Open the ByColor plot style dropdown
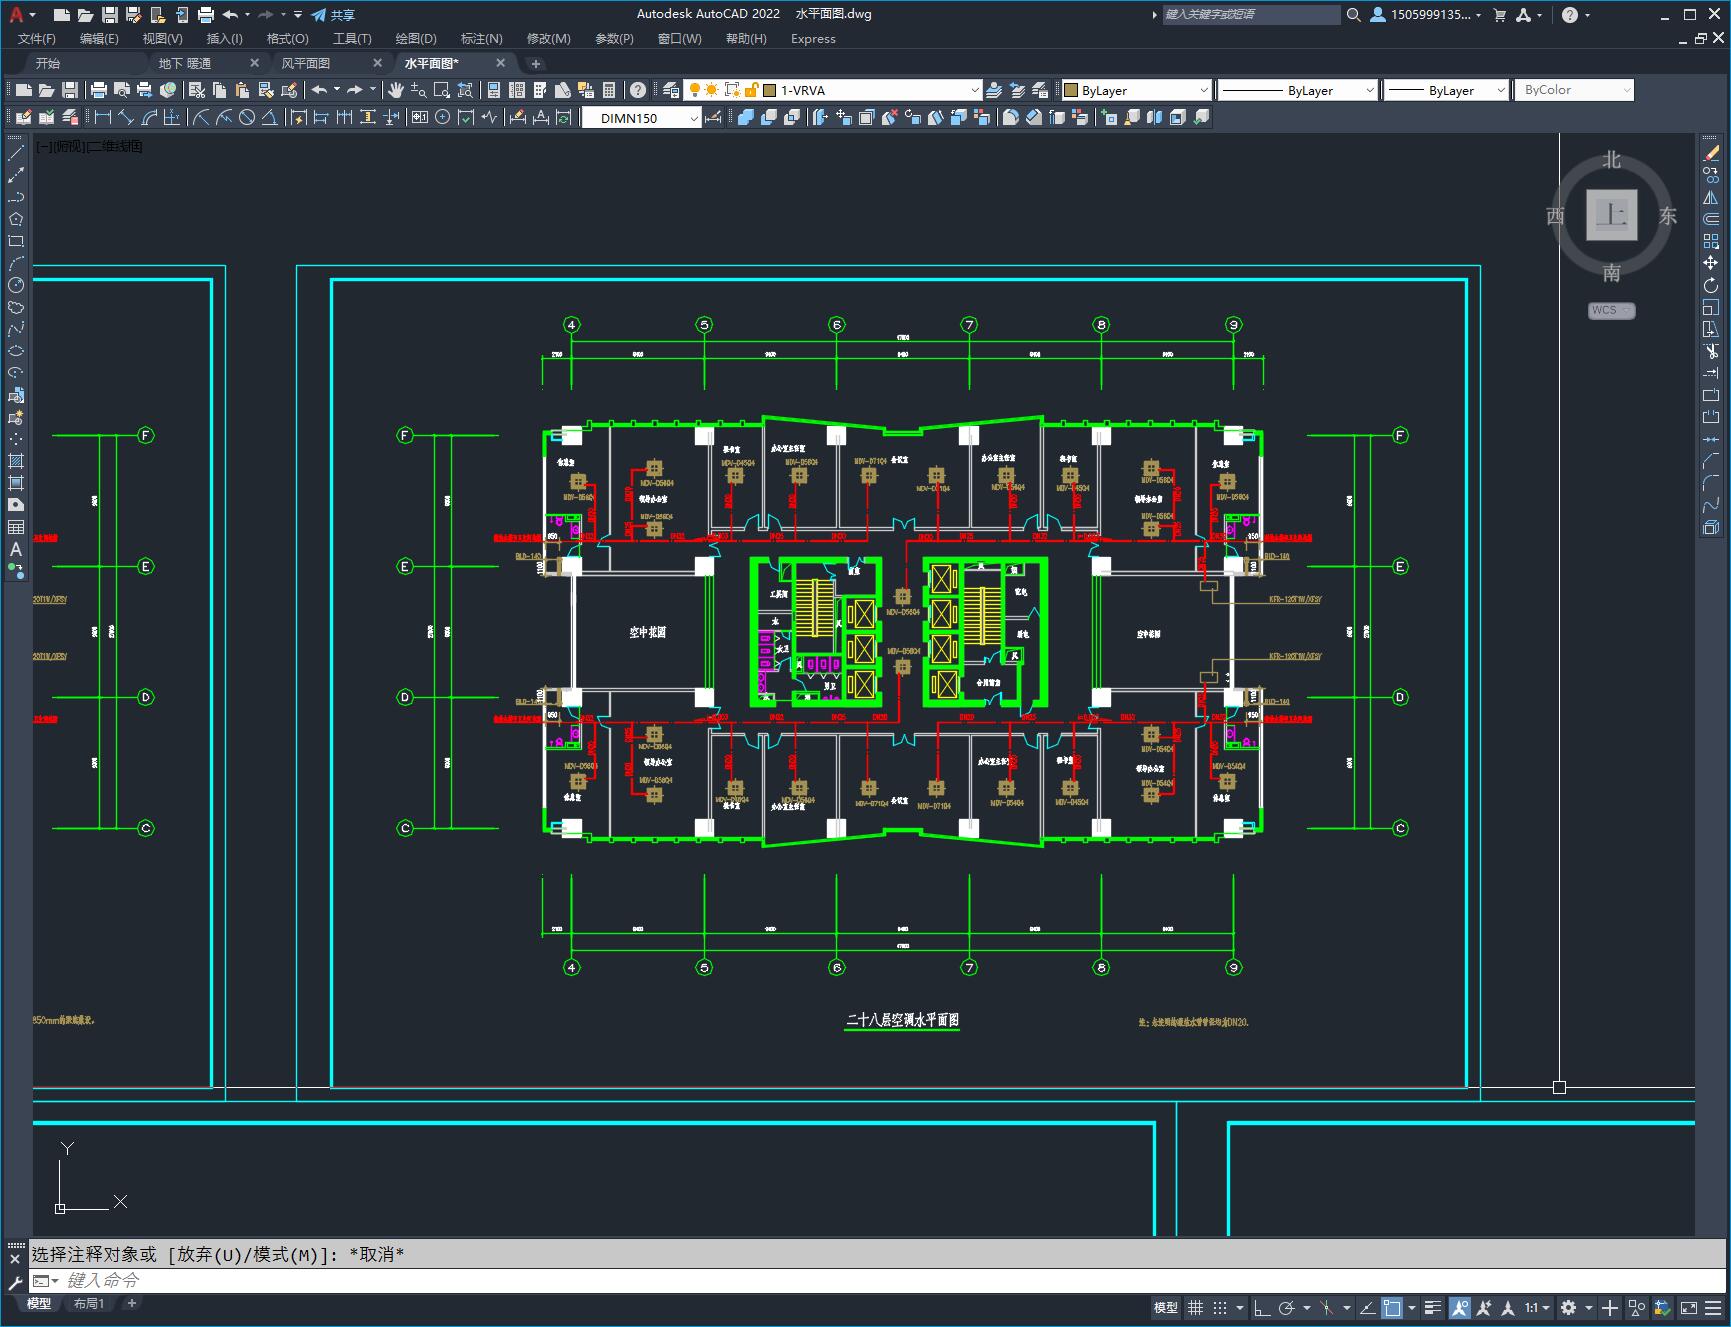Image resolution: width=1731 pixels, height=1327 pixels. [1574, 90]
